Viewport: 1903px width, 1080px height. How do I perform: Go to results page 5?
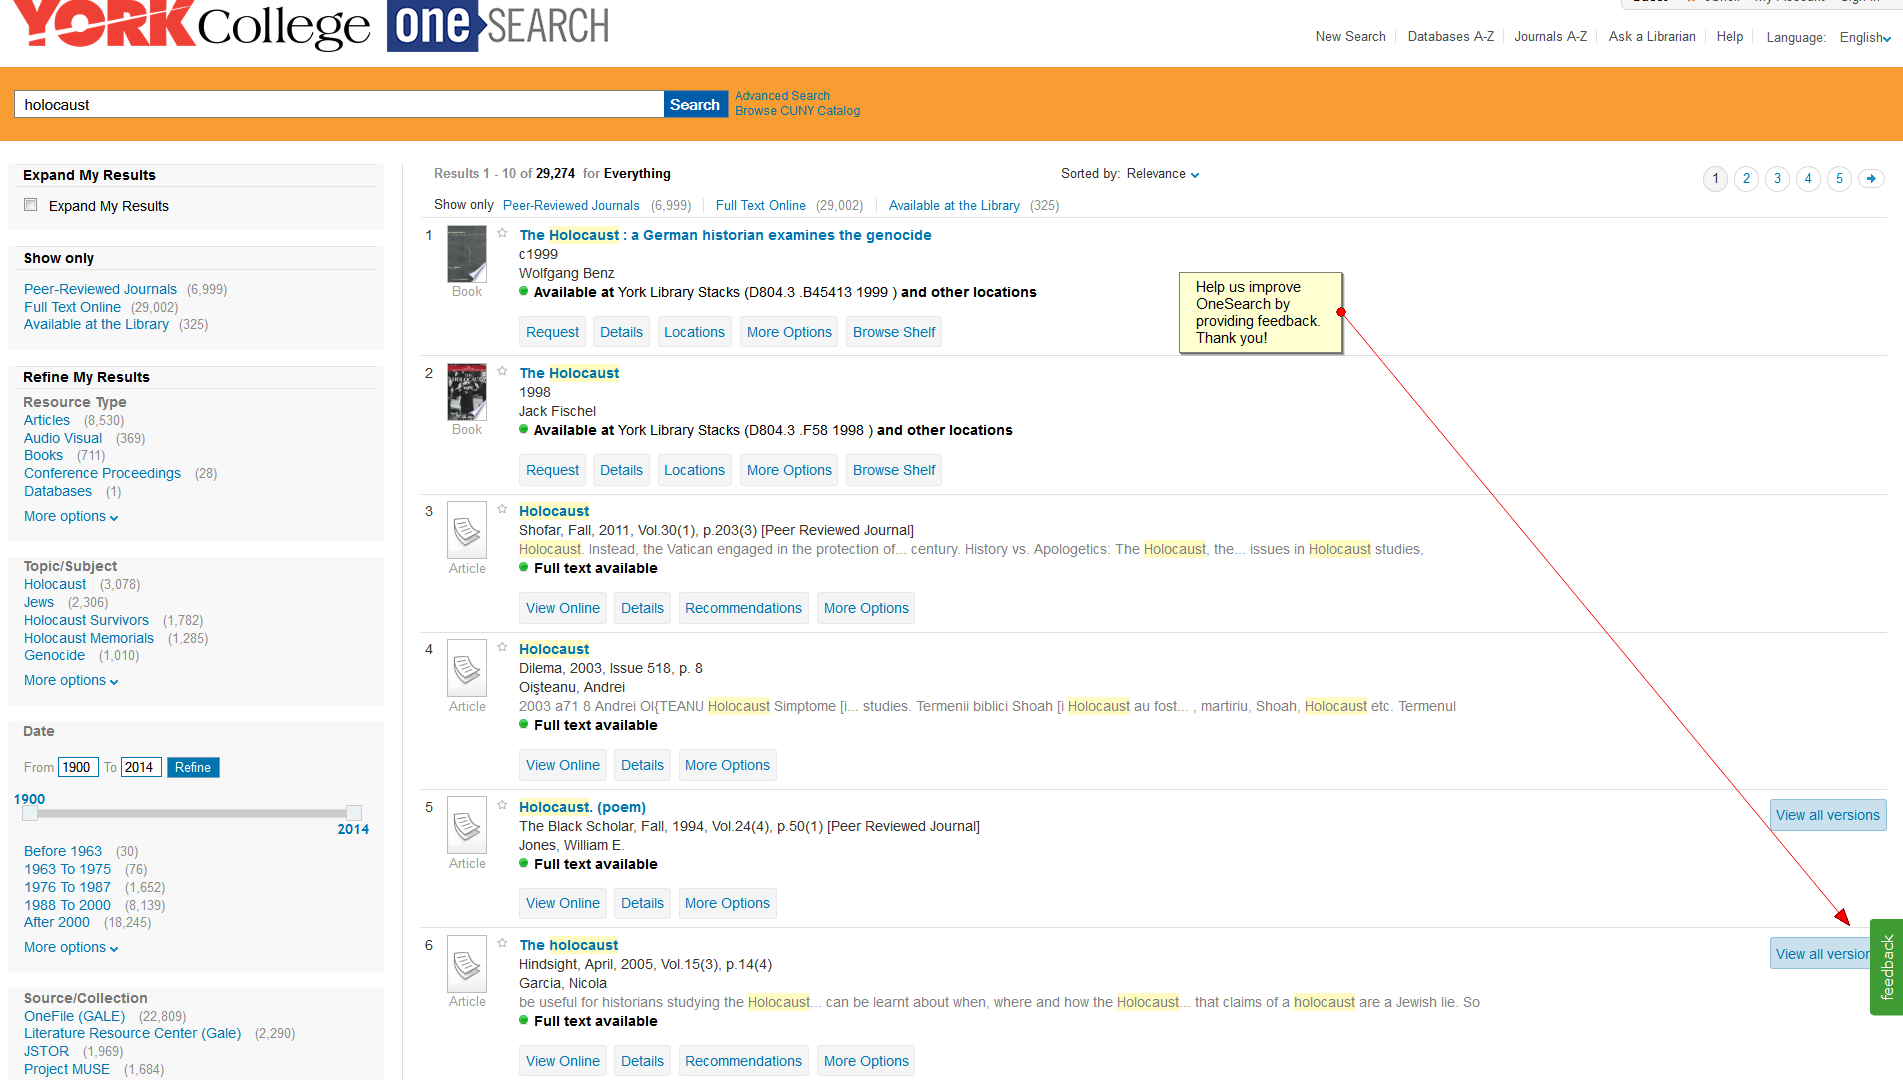pyautogui.click(x=1839, y=178)
